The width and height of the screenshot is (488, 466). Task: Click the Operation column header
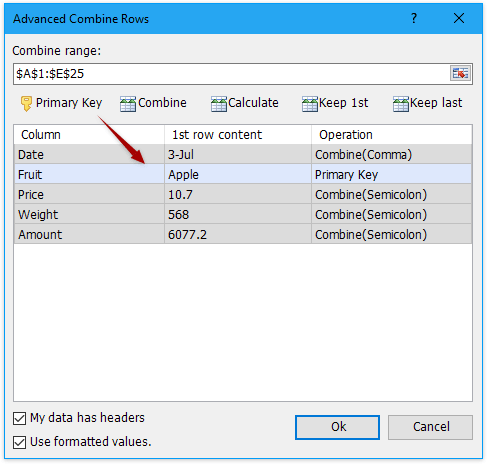[x=392, y=135]
